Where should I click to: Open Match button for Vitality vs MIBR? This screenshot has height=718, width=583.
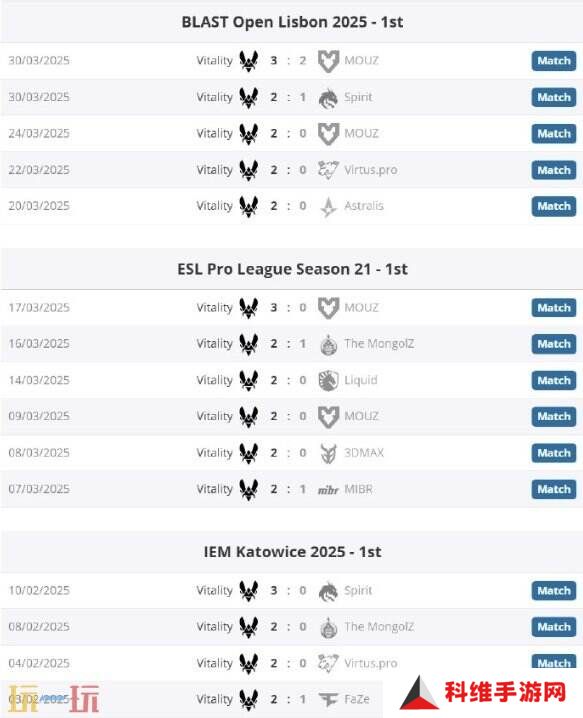coord(554,490)
